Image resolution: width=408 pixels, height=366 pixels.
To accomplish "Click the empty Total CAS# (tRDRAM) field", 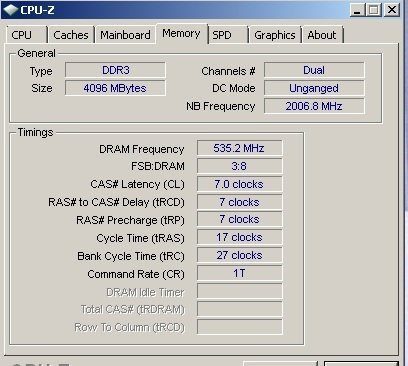I will tap(240, 309).
